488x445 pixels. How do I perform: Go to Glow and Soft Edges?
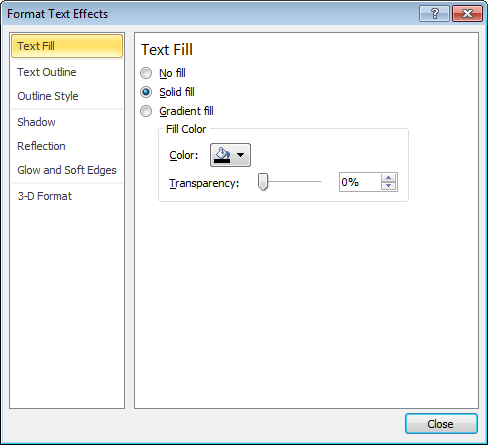click(67, 170)
